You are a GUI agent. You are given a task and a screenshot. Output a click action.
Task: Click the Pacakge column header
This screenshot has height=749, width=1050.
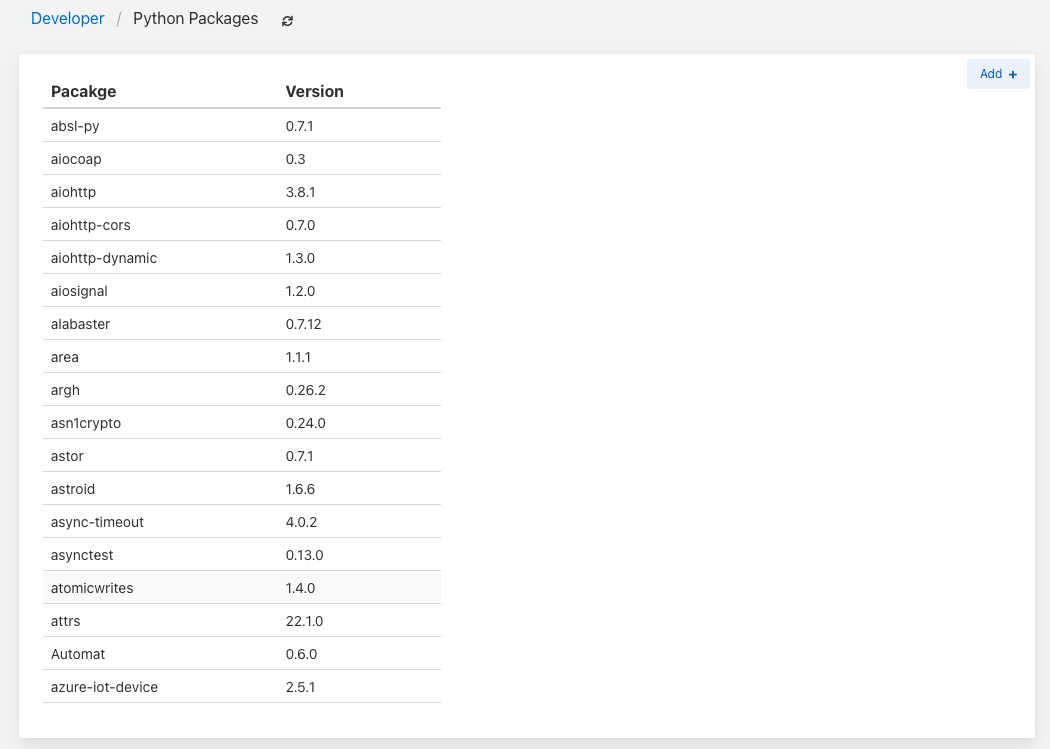84,91
